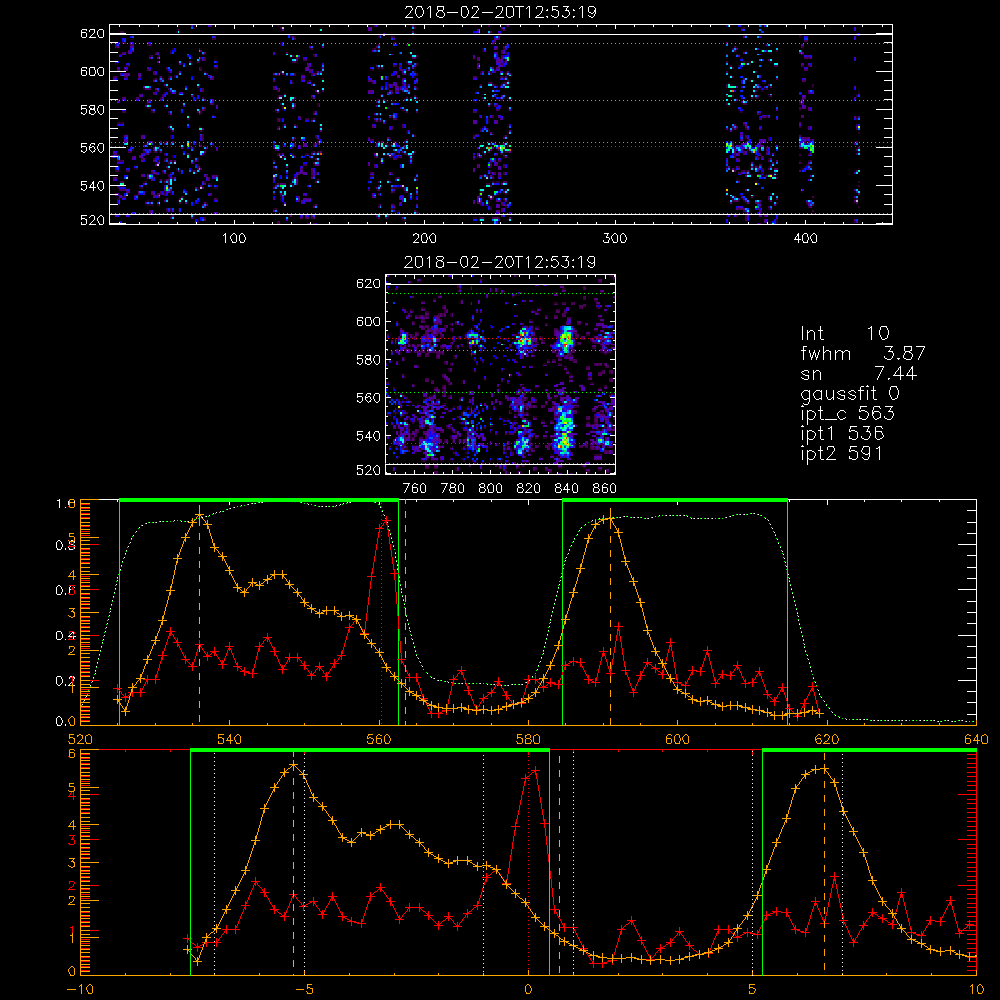Click the 'ipt2 591' text
This screenshot has width=1000, height=1000.
pos(842,453)
